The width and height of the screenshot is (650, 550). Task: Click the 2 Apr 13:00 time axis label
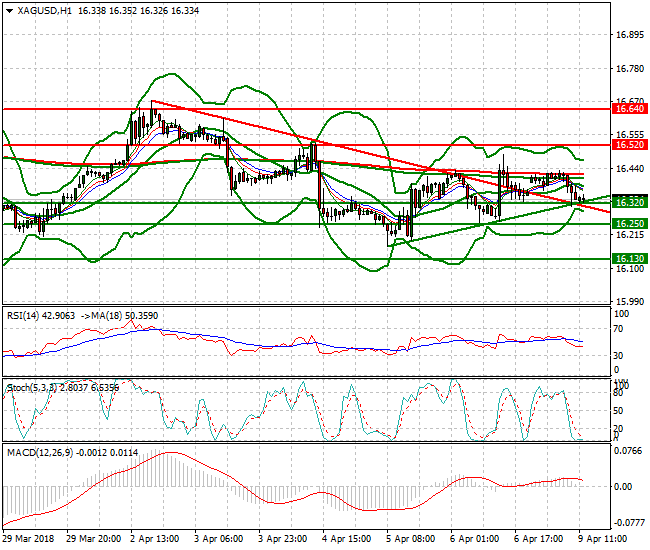155,539
